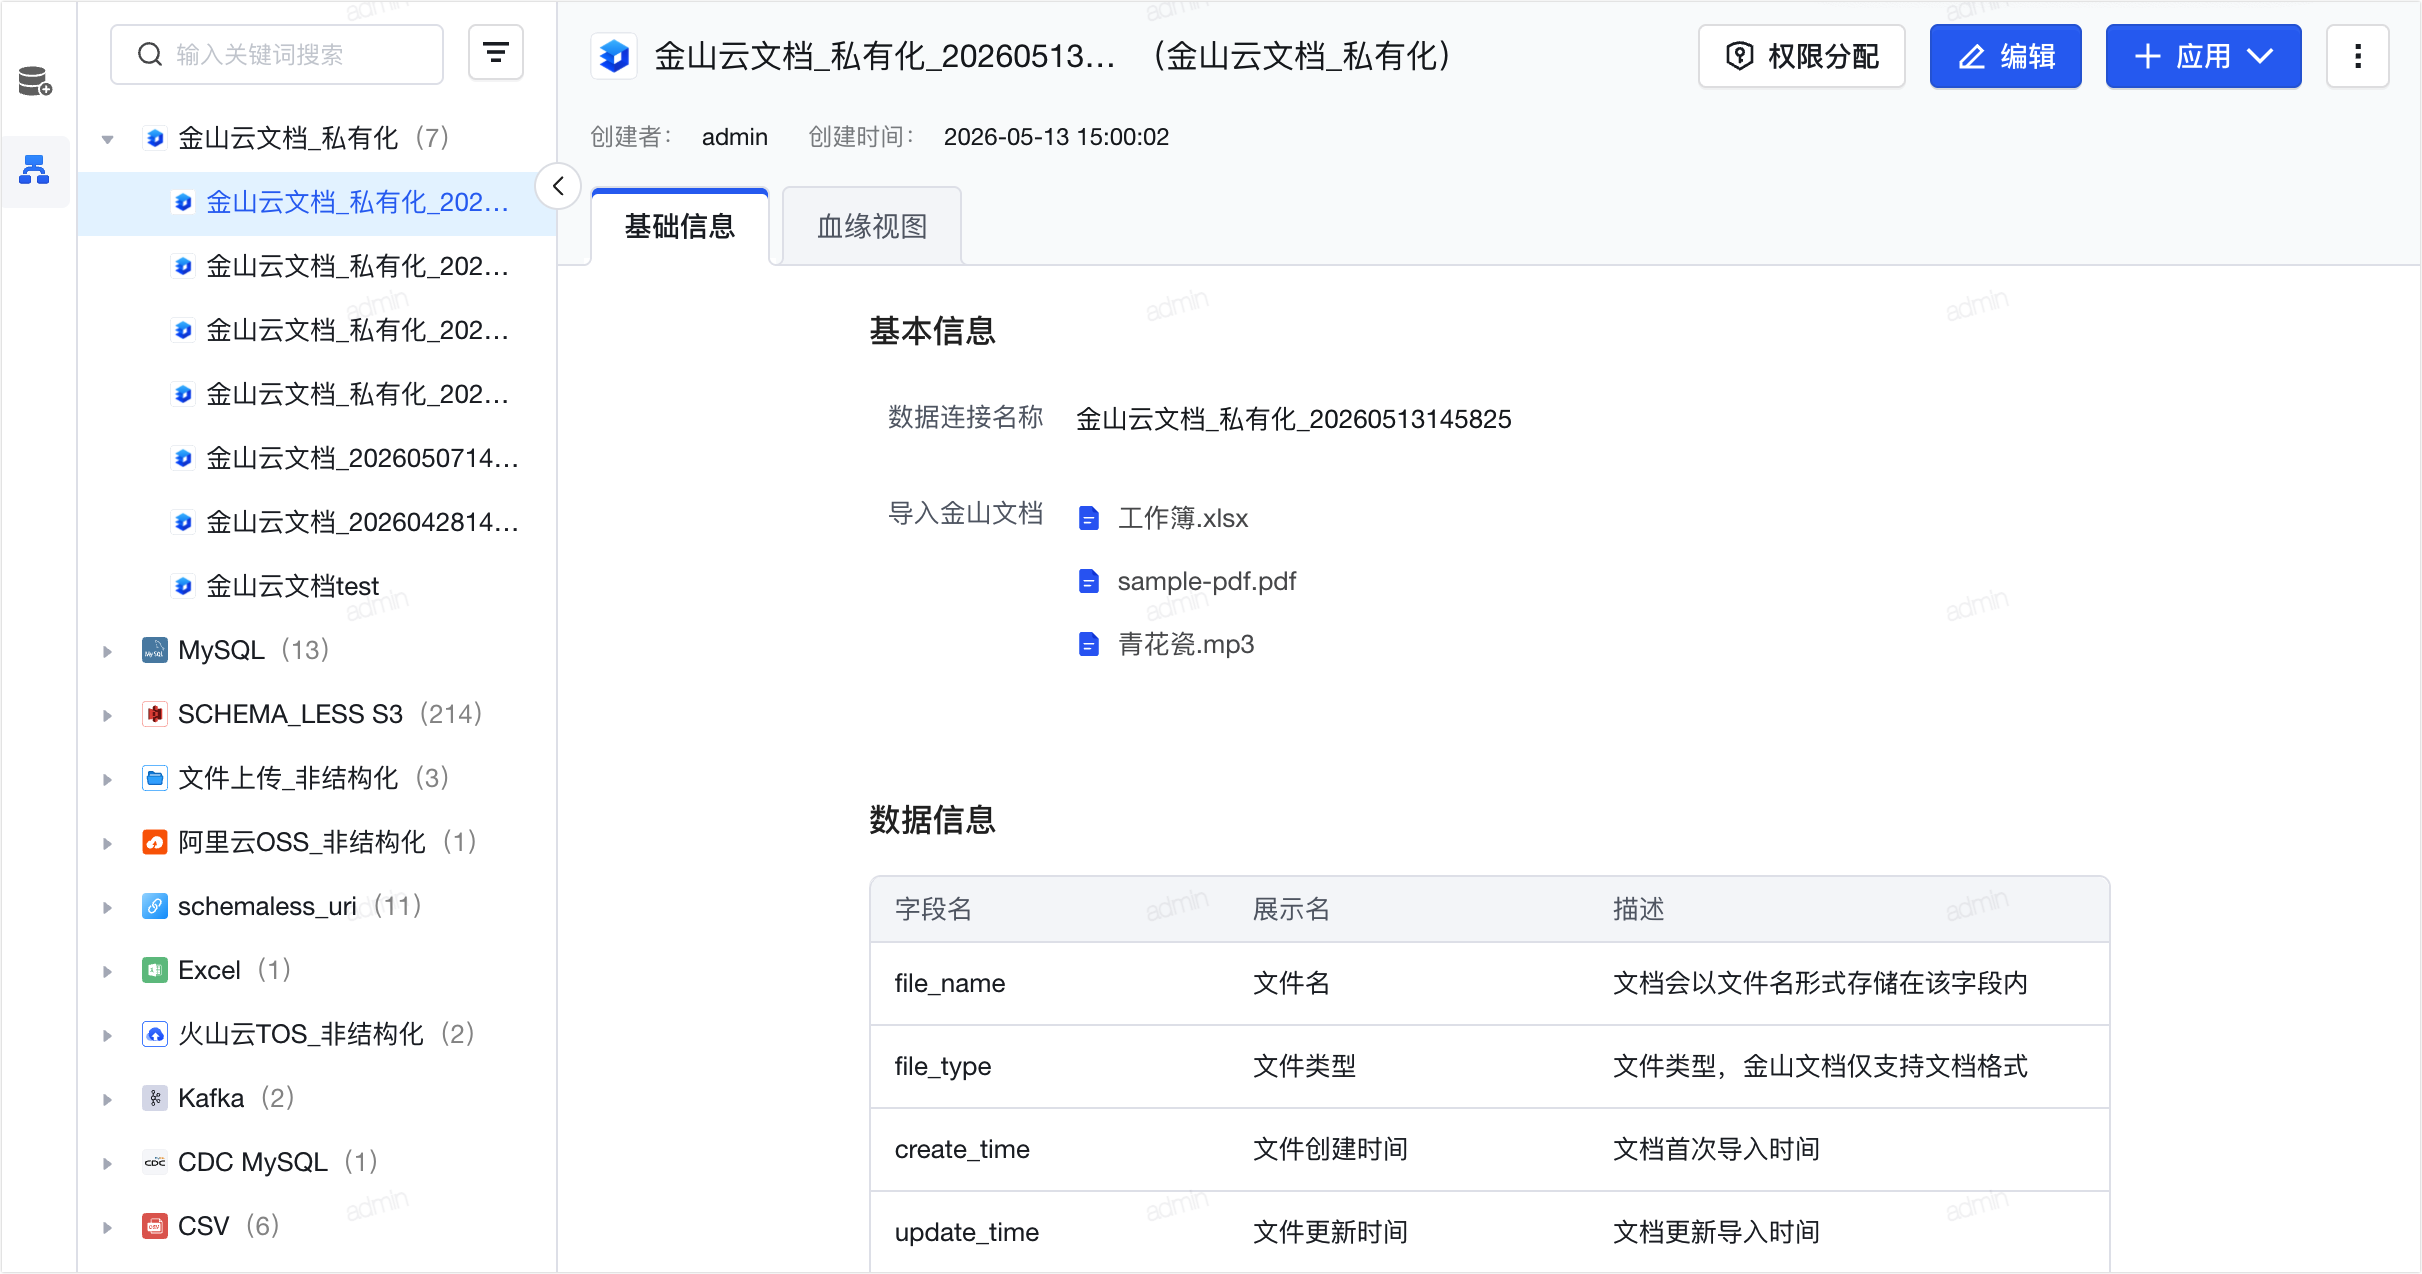
Task: Open the 青花瓷.mp3 file link
Action: [1186, 644]
